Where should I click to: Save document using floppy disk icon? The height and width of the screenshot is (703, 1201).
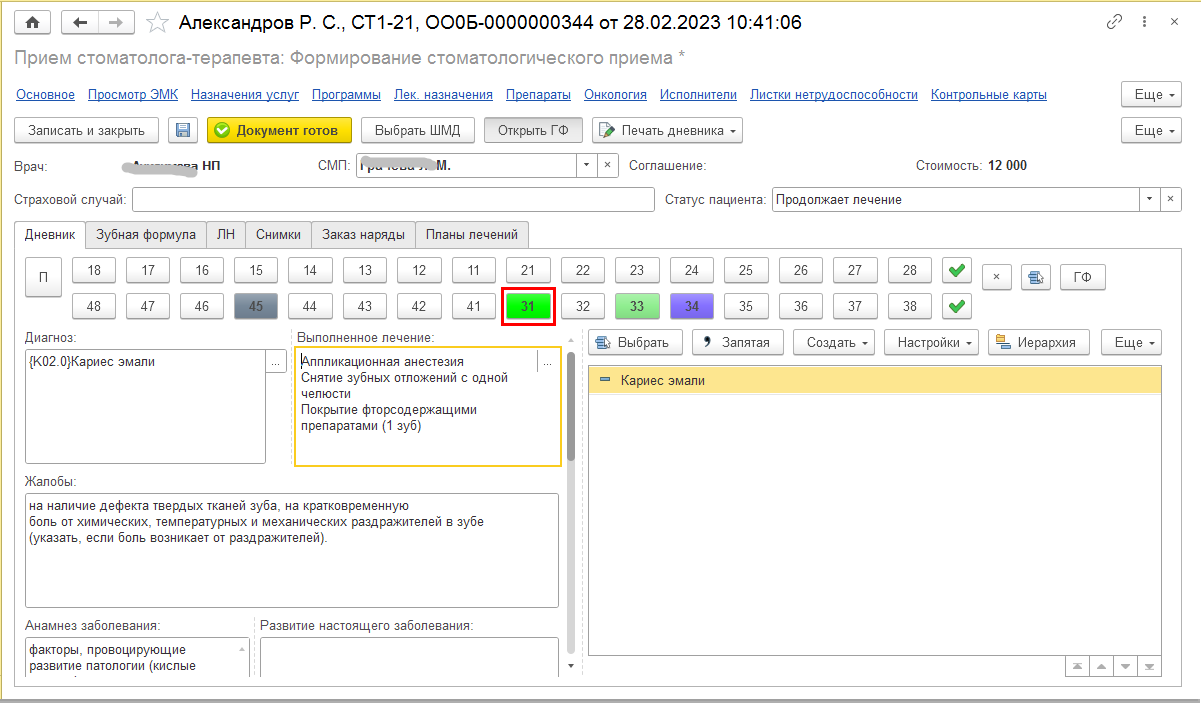coord(182,130)
